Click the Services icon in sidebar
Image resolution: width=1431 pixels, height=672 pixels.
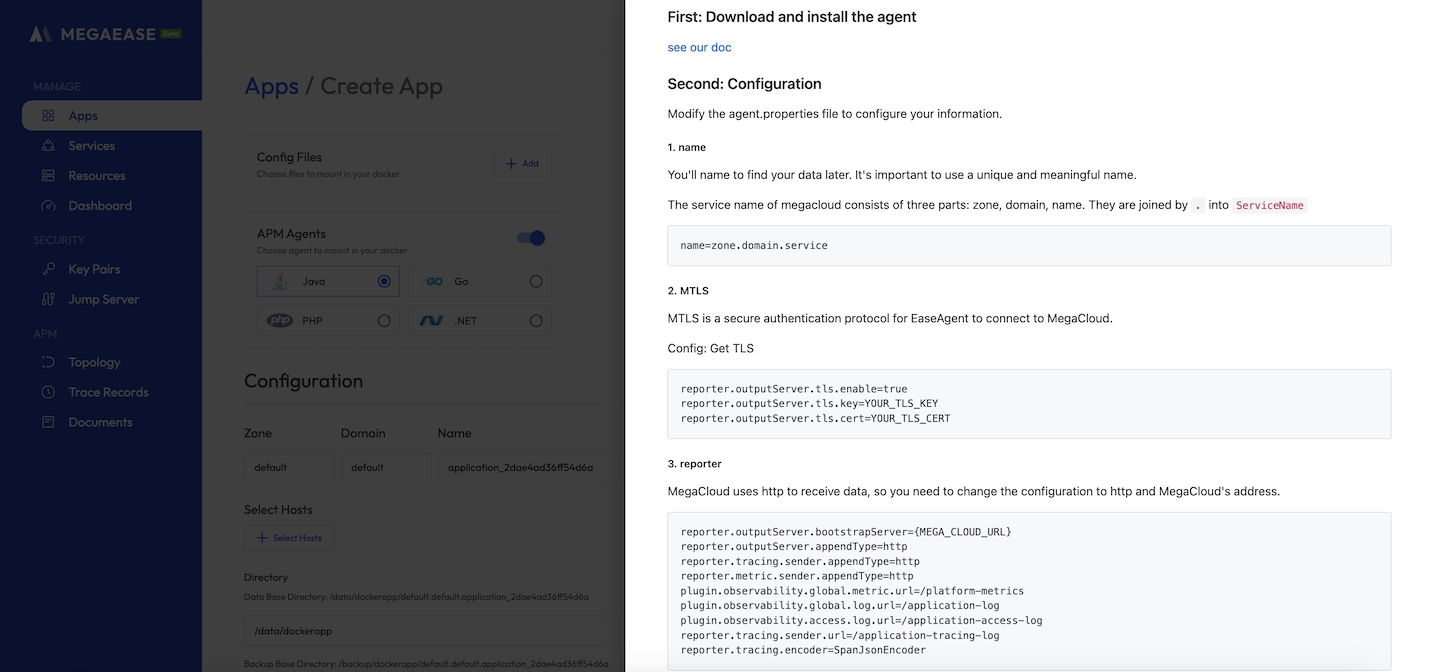(x=48, y=146)
